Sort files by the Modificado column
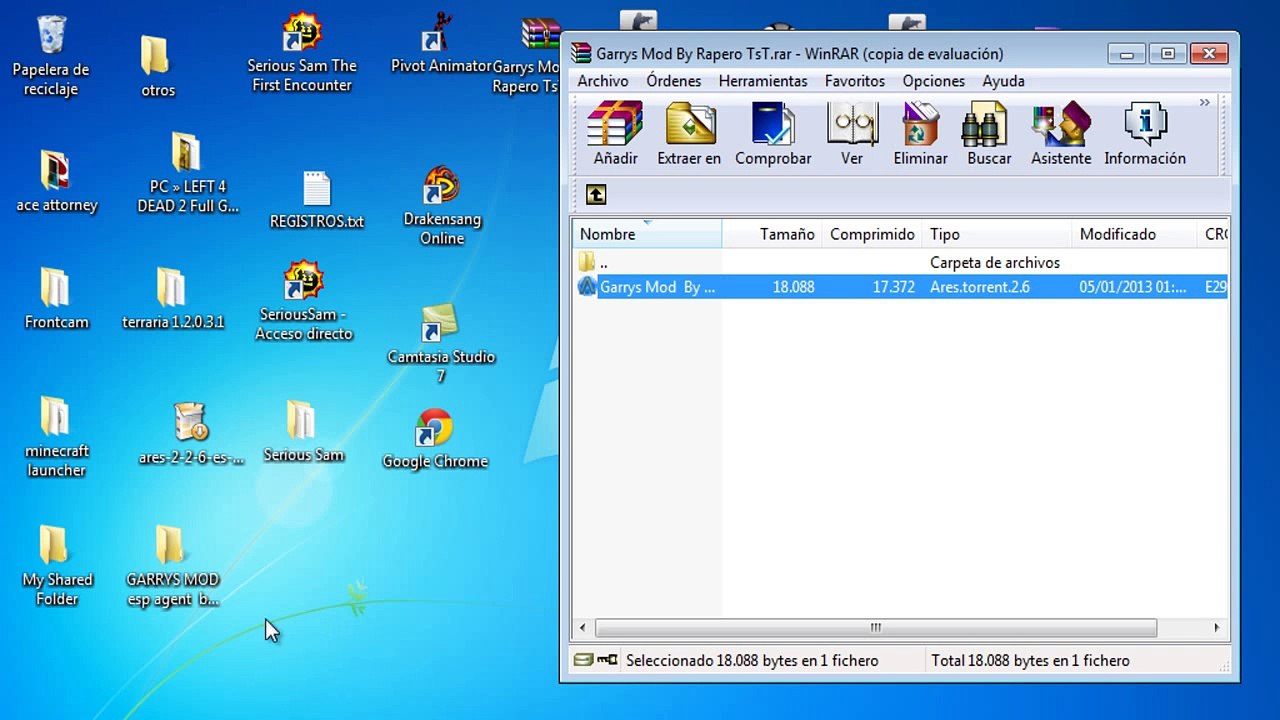 (1134, 234)
